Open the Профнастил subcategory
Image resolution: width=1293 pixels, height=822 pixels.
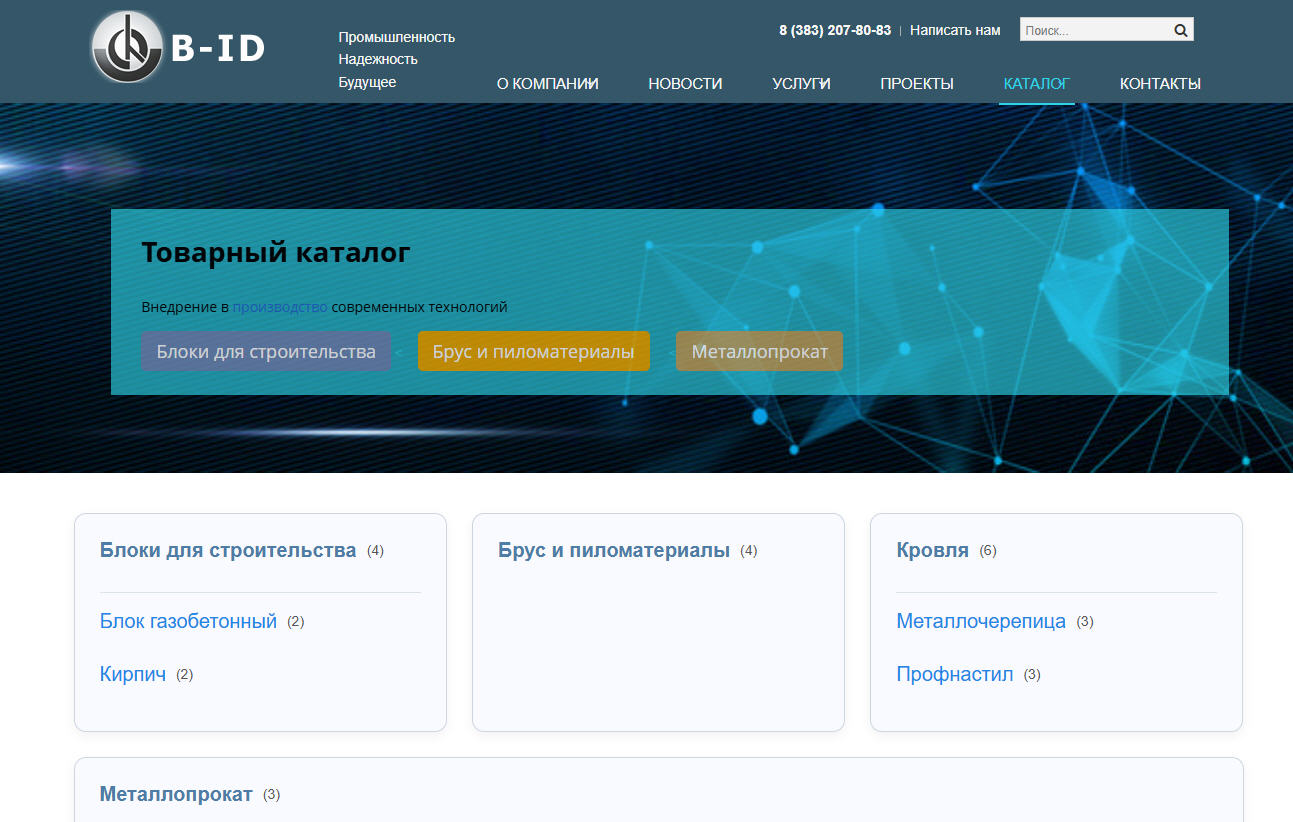(x=956, y=674)
